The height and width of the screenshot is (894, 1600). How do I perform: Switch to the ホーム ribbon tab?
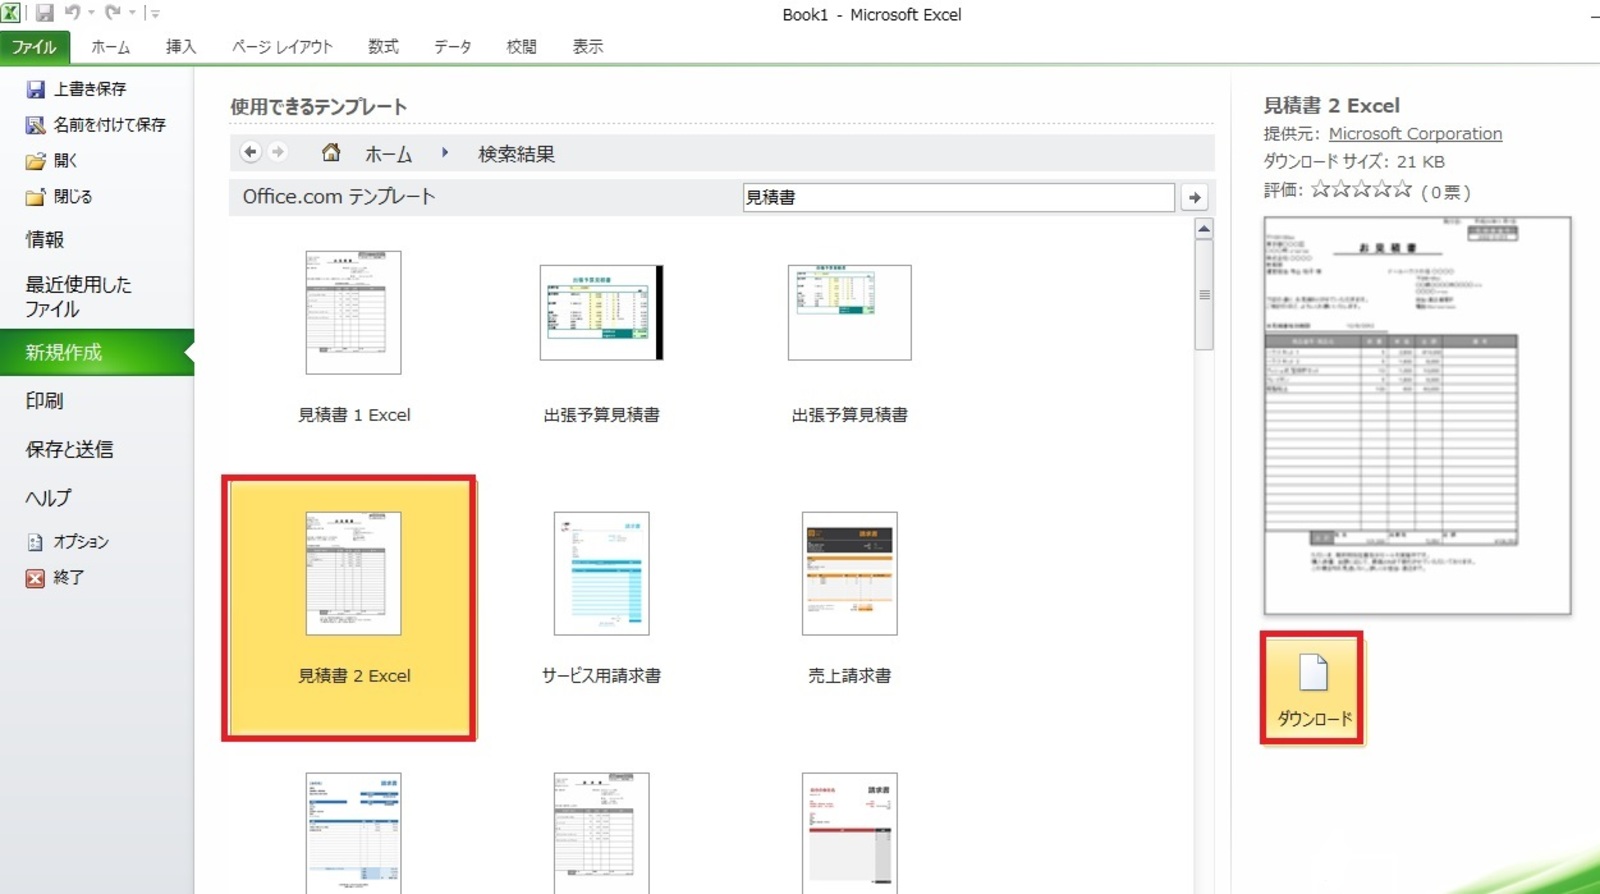click(110, 47)
